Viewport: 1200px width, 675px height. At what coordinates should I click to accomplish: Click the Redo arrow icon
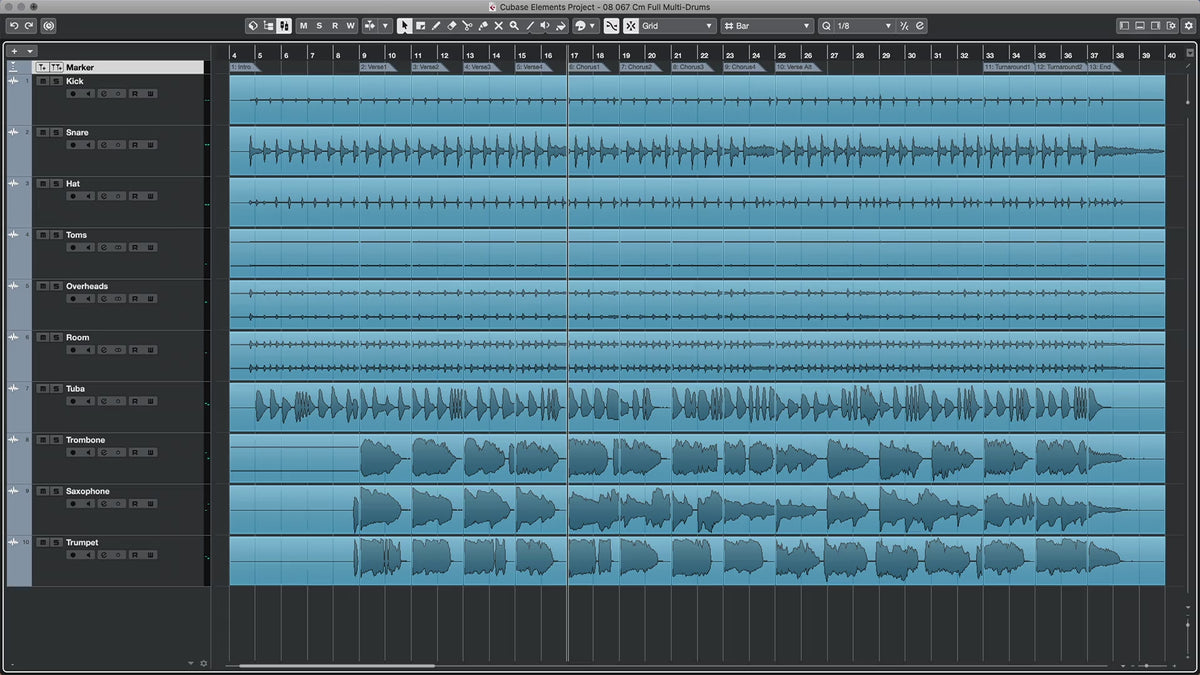tap(29, 26)
